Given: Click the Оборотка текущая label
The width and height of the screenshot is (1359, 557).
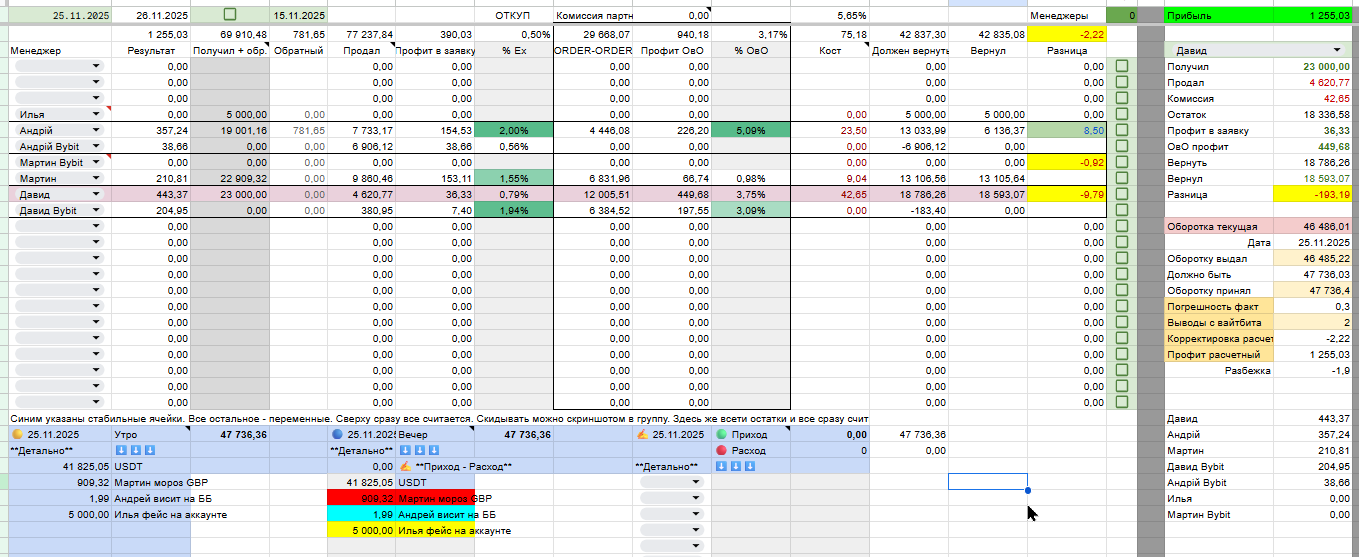Looking at the screenshot, I should click(1220, 227).
